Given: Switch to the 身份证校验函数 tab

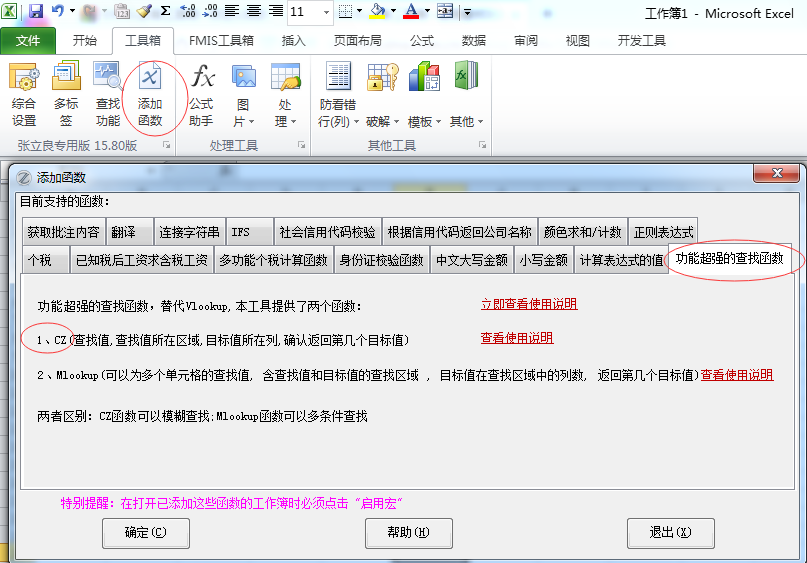Looking at the screenshot, I should [x=381, y=260].
